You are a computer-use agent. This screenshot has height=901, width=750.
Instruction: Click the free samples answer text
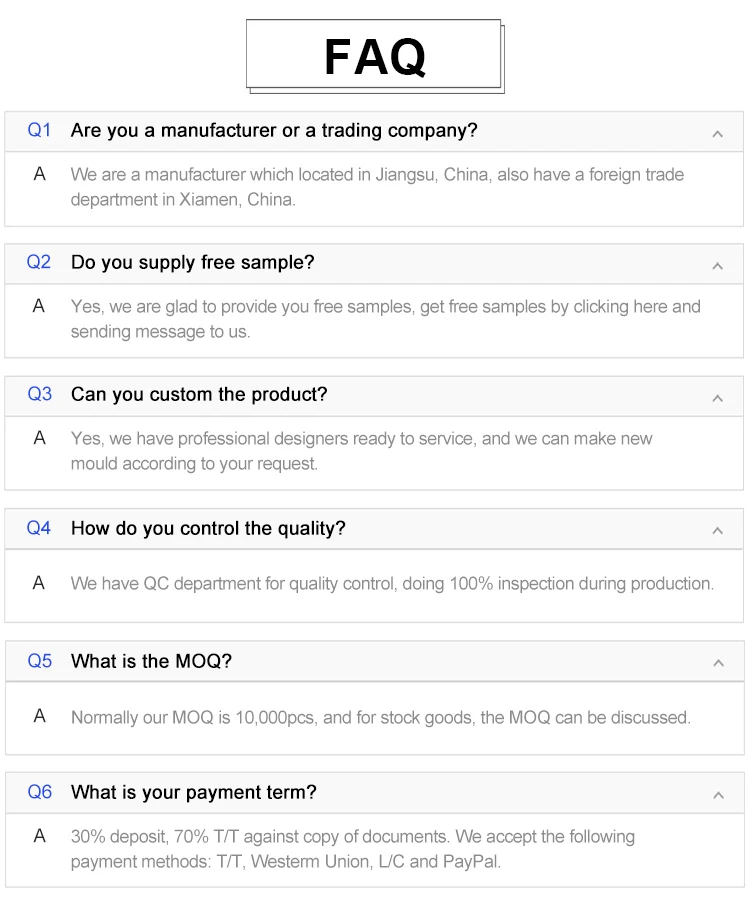(x=385, y=318)
